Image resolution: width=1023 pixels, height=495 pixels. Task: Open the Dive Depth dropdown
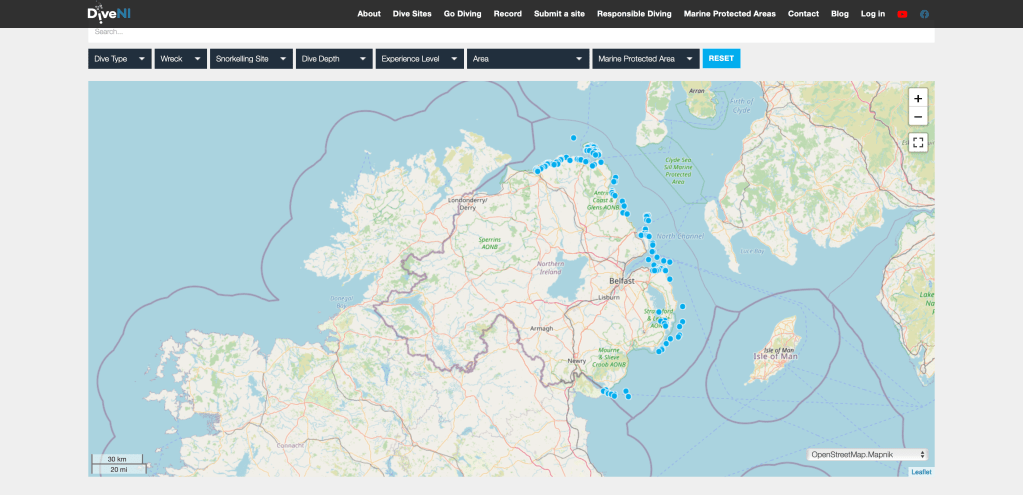point(334,59)
